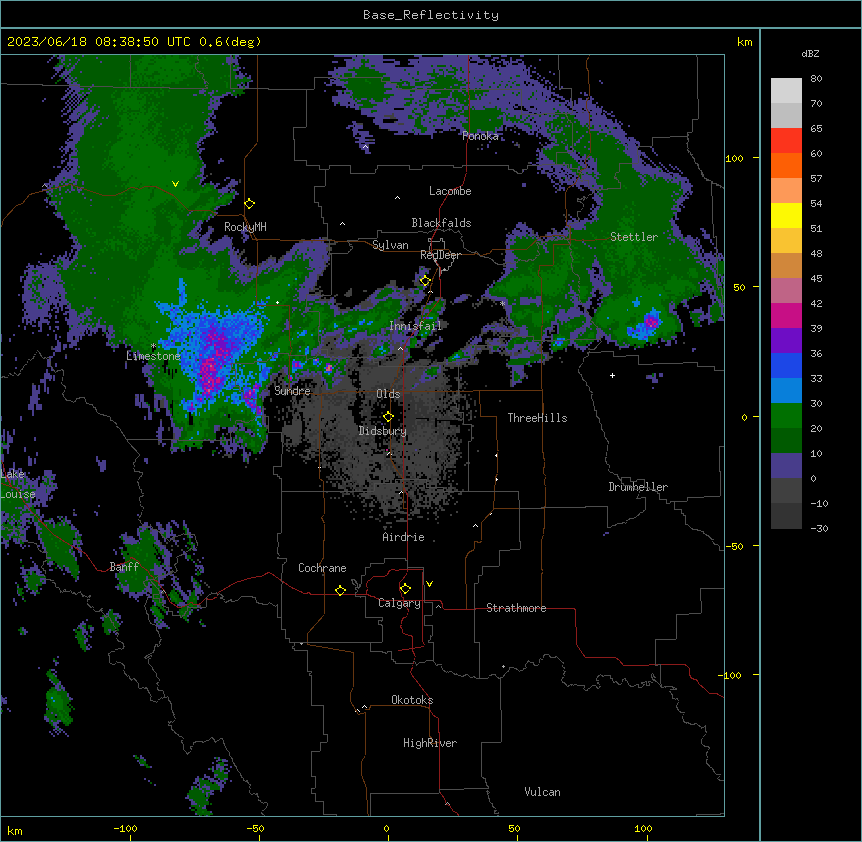Select the yellow V marker northeast of Calgary

tap(429, 584)
